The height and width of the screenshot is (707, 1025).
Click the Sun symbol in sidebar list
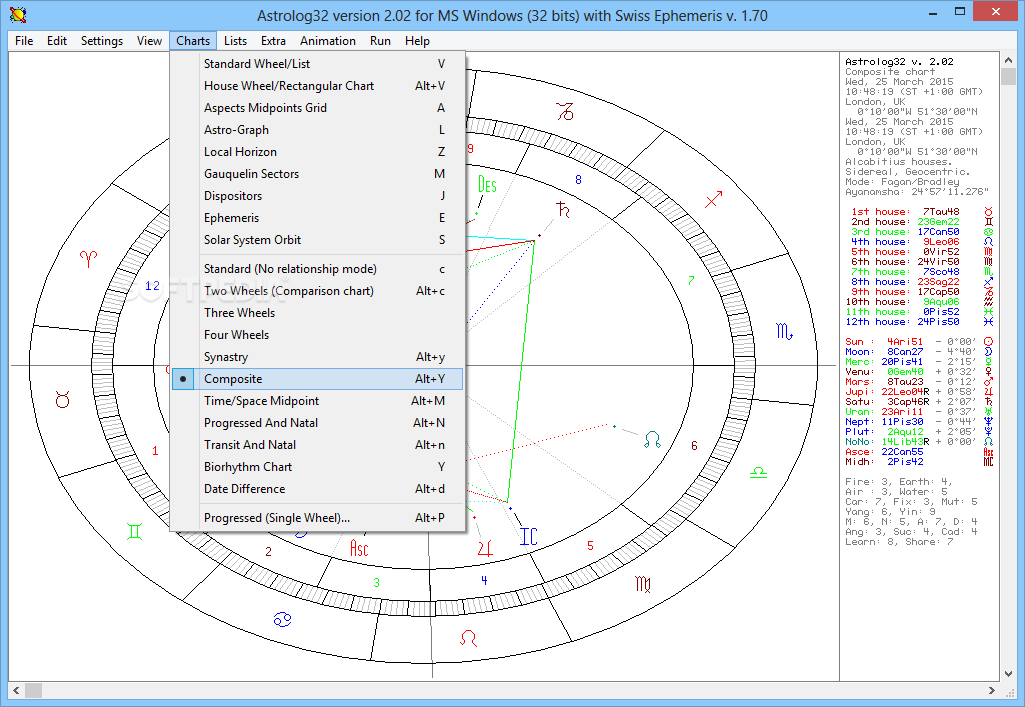point(988,342)
